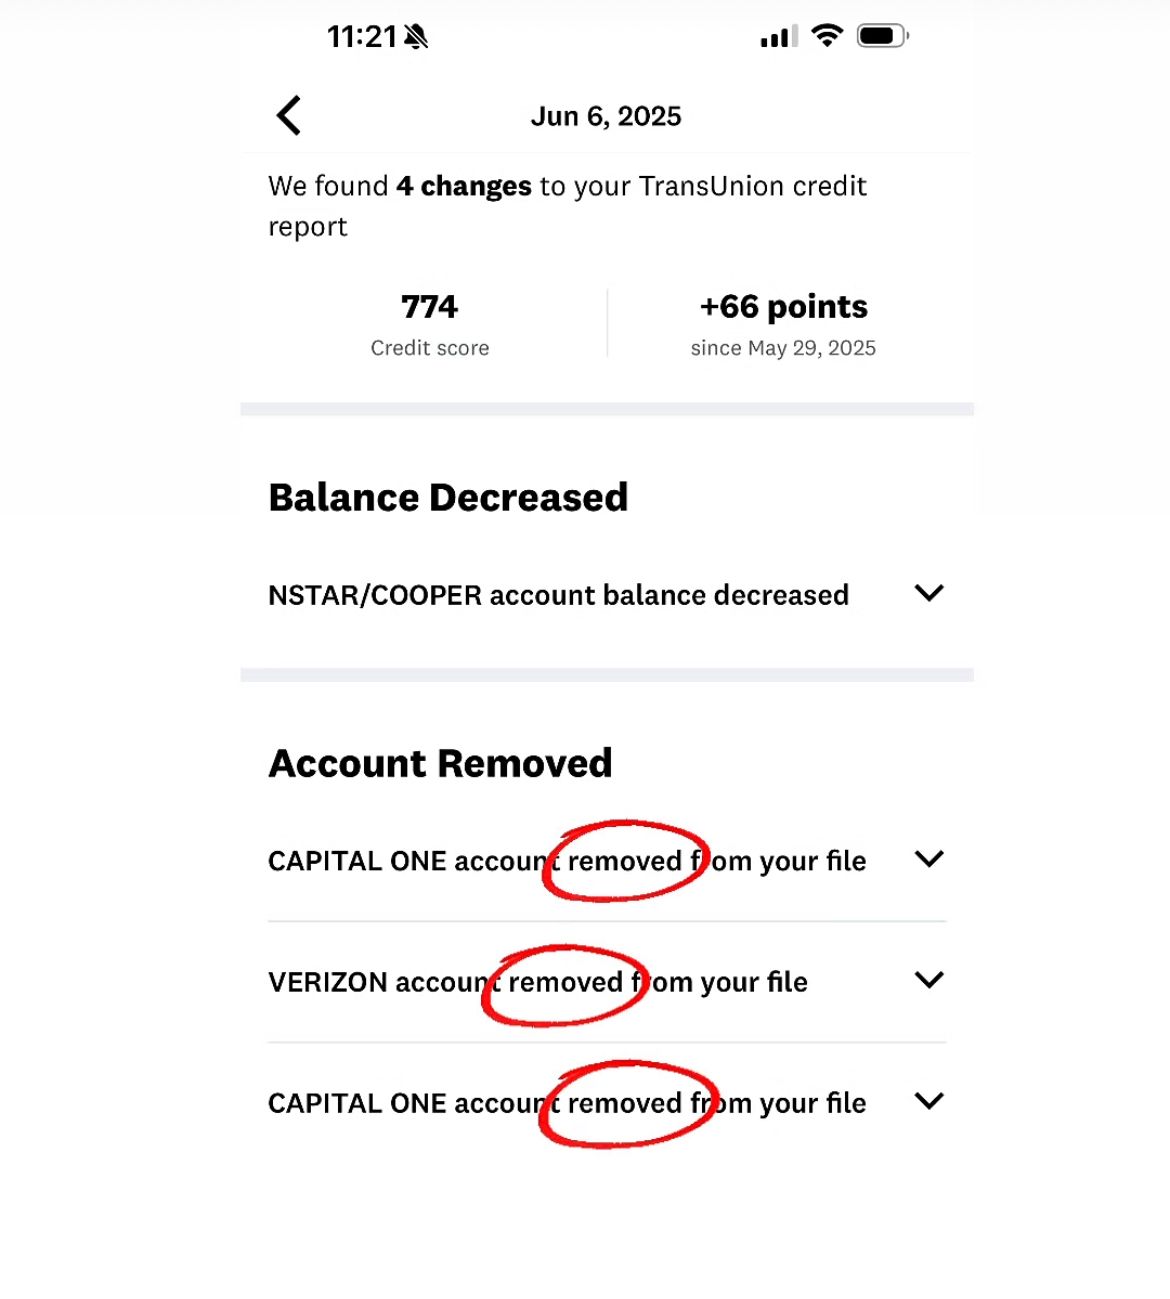This screenshot has height=1299, width=1170.
Task: Tap the back arrow icon
Action: coord(288,115)
